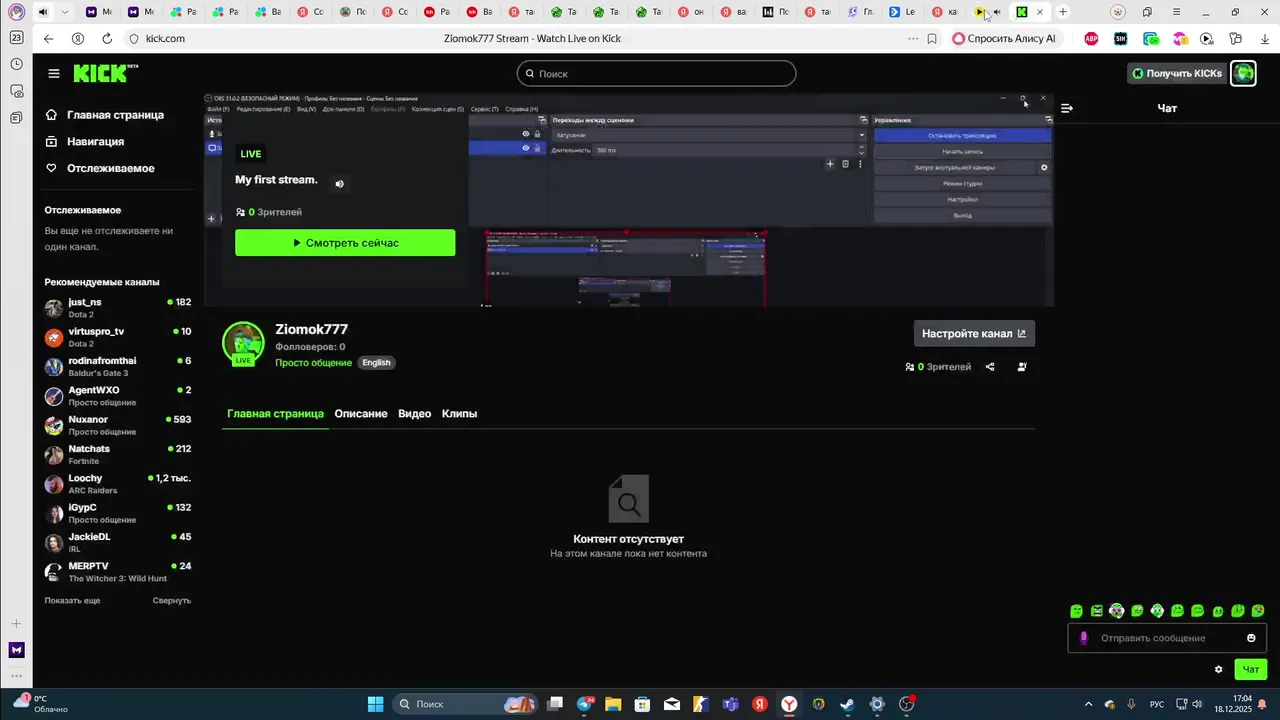Image resolution: width=1280 pixels, height=720 pixels.
Task: Open Навигация in the sidebar
Action: click(x=96, y=142)
